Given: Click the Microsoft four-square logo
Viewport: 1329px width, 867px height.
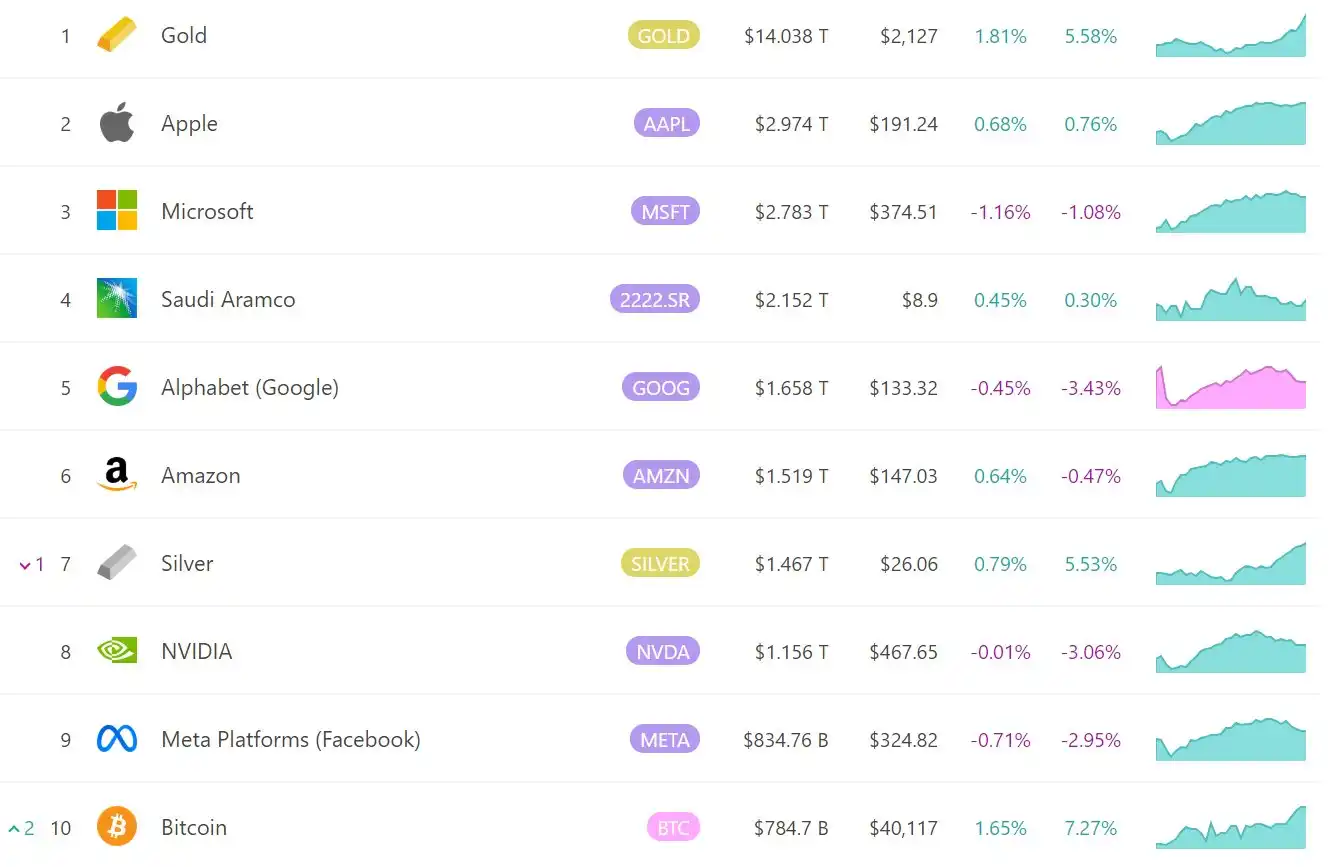Looking at the screenshot, I should click(x=116, y=211).
